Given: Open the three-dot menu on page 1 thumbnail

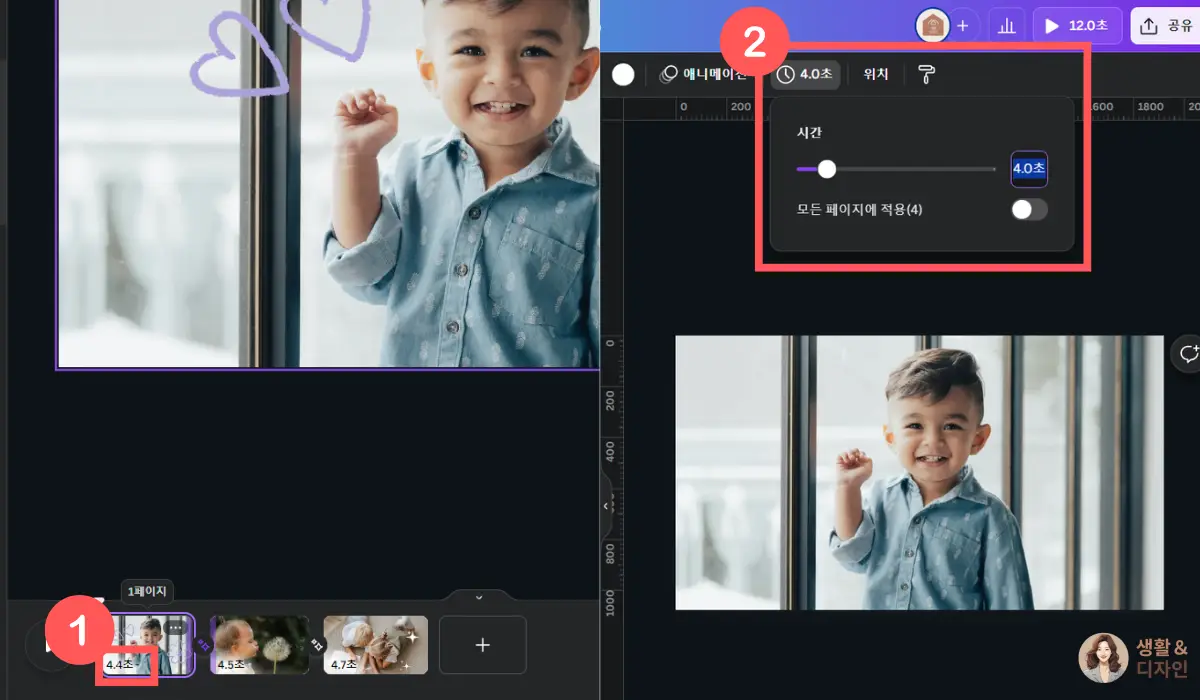Looking at the screenshot, I should point(176,627).
